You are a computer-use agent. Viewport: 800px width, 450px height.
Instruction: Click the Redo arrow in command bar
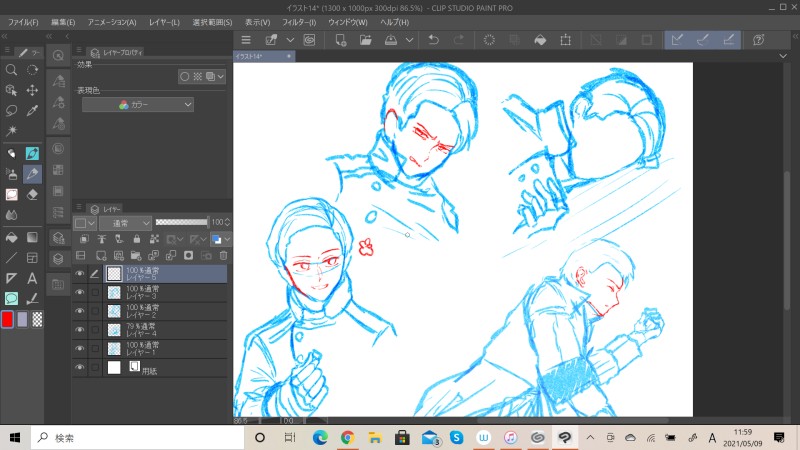pos(459,40)
